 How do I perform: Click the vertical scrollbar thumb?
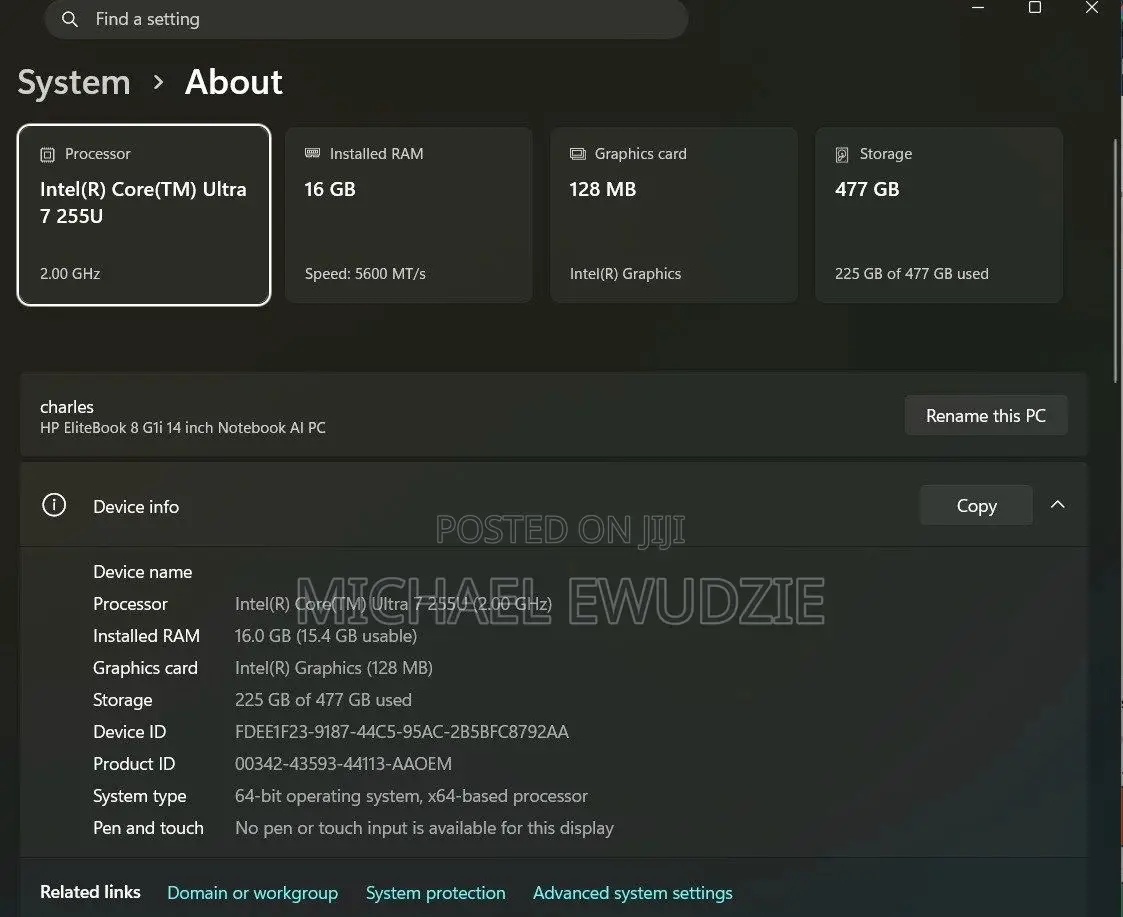(1116, 261)
